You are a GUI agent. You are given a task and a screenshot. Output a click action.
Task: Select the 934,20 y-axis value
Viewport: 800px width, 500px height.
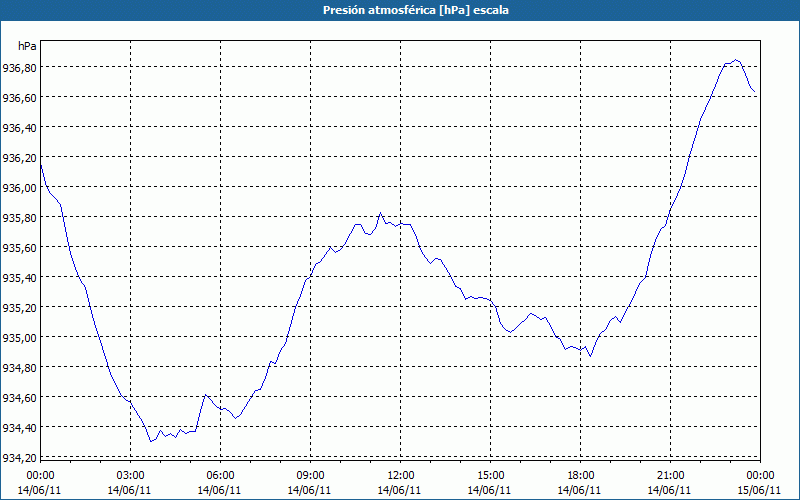pyautogui.click(x=19, y=458)
